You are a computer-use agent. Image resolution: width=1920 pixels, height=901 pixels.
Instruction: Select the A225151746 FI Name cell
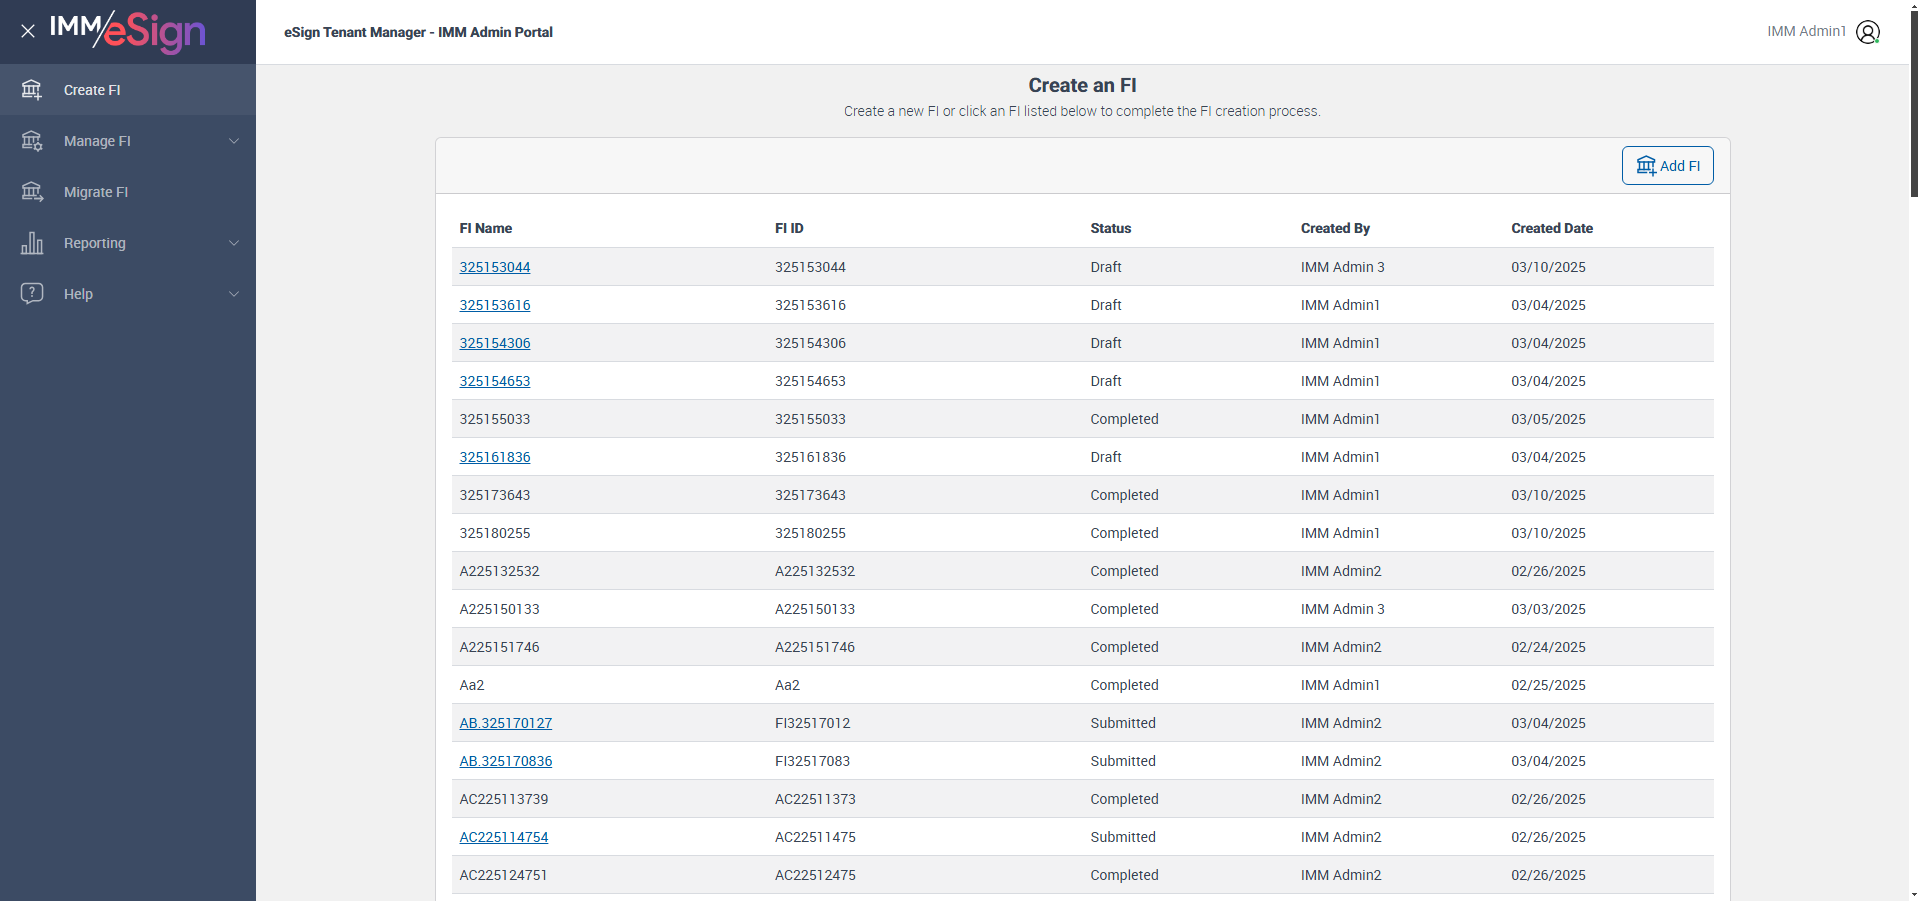point(499,647)
